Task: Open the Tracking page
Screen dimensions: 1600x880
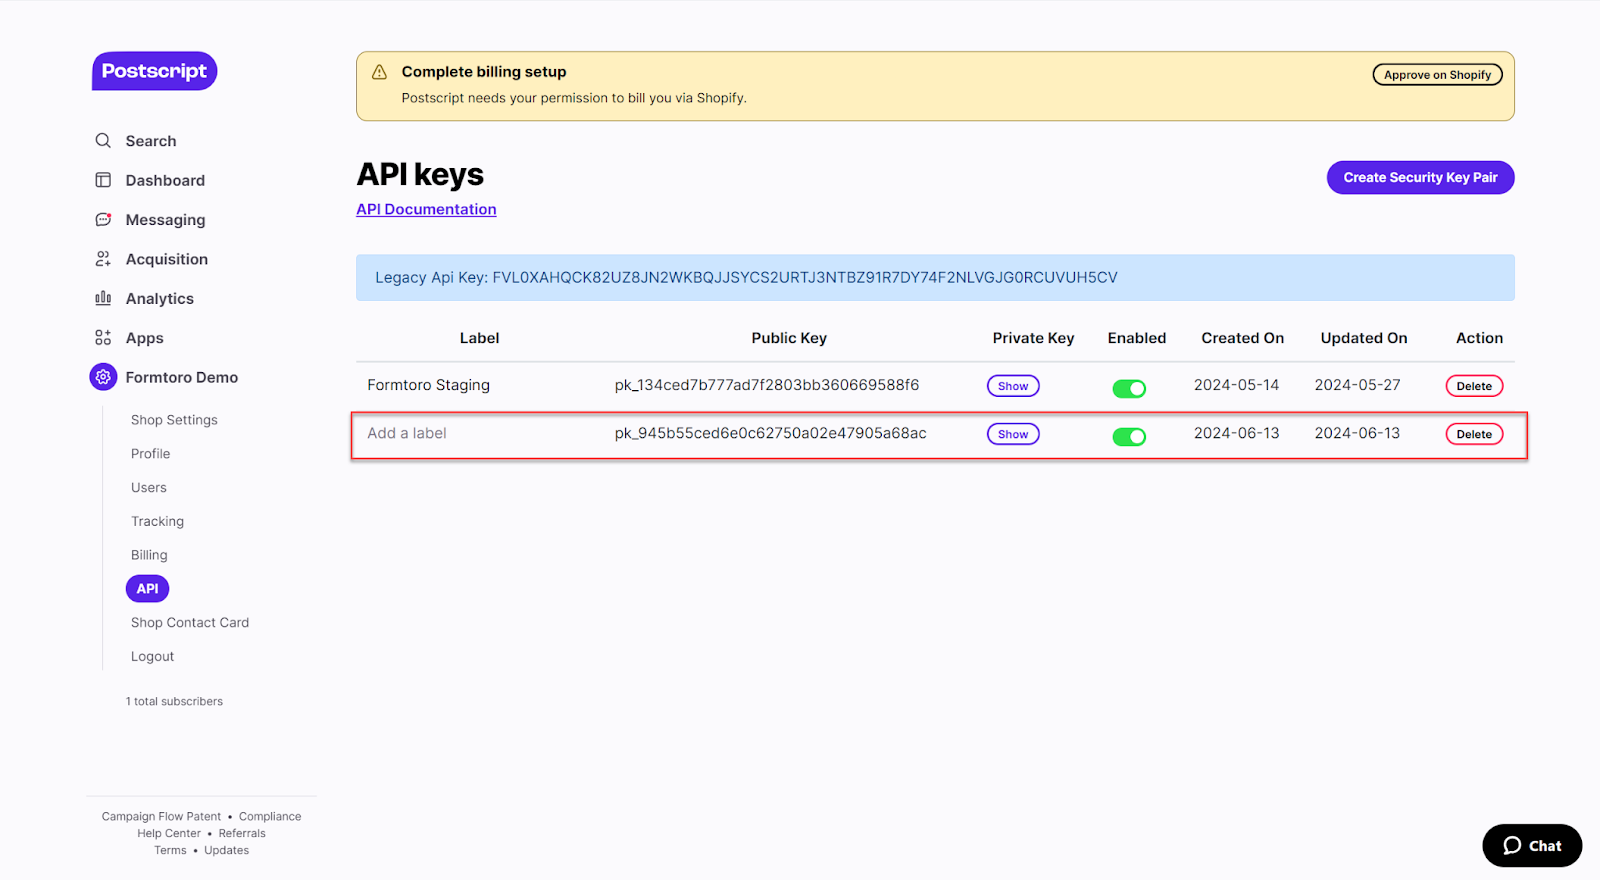Action: point(158,522)
